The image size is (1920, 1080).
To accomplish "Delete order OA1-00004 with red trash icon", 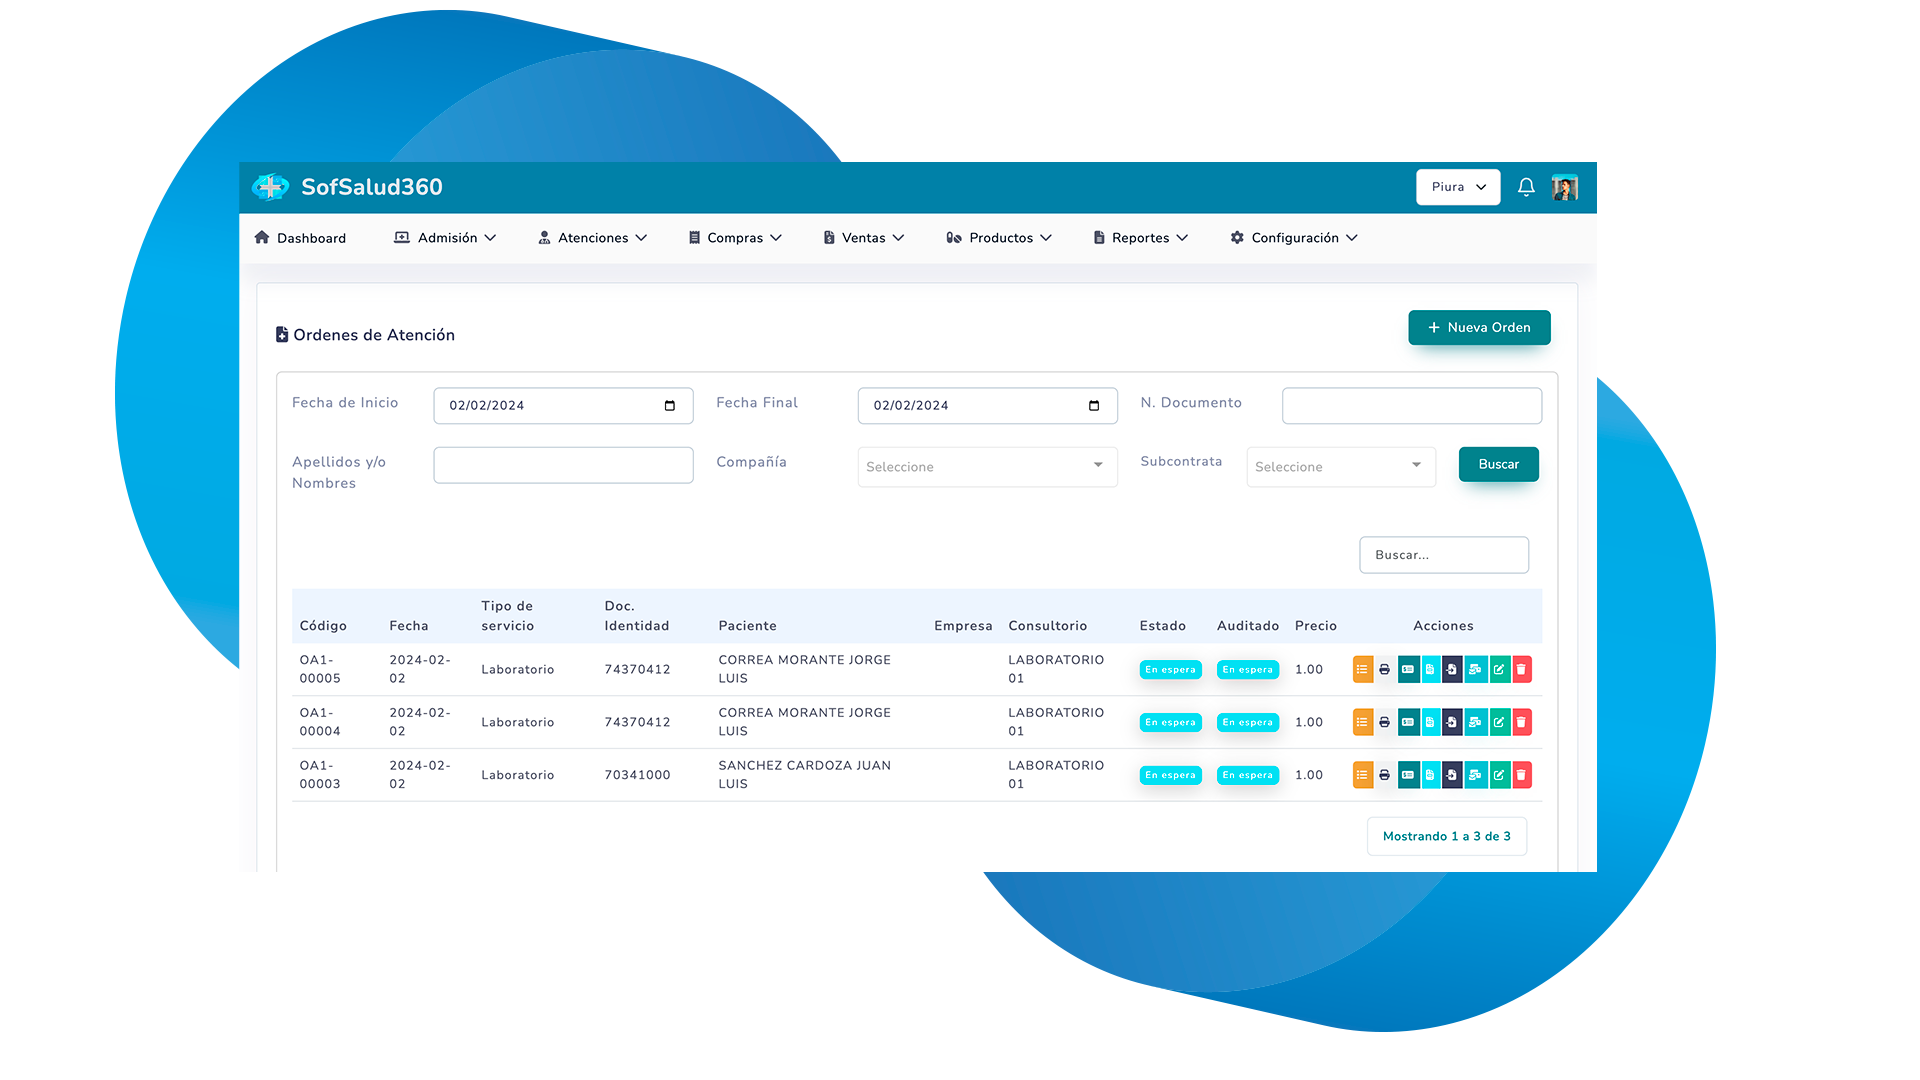I will (1522, 722).
